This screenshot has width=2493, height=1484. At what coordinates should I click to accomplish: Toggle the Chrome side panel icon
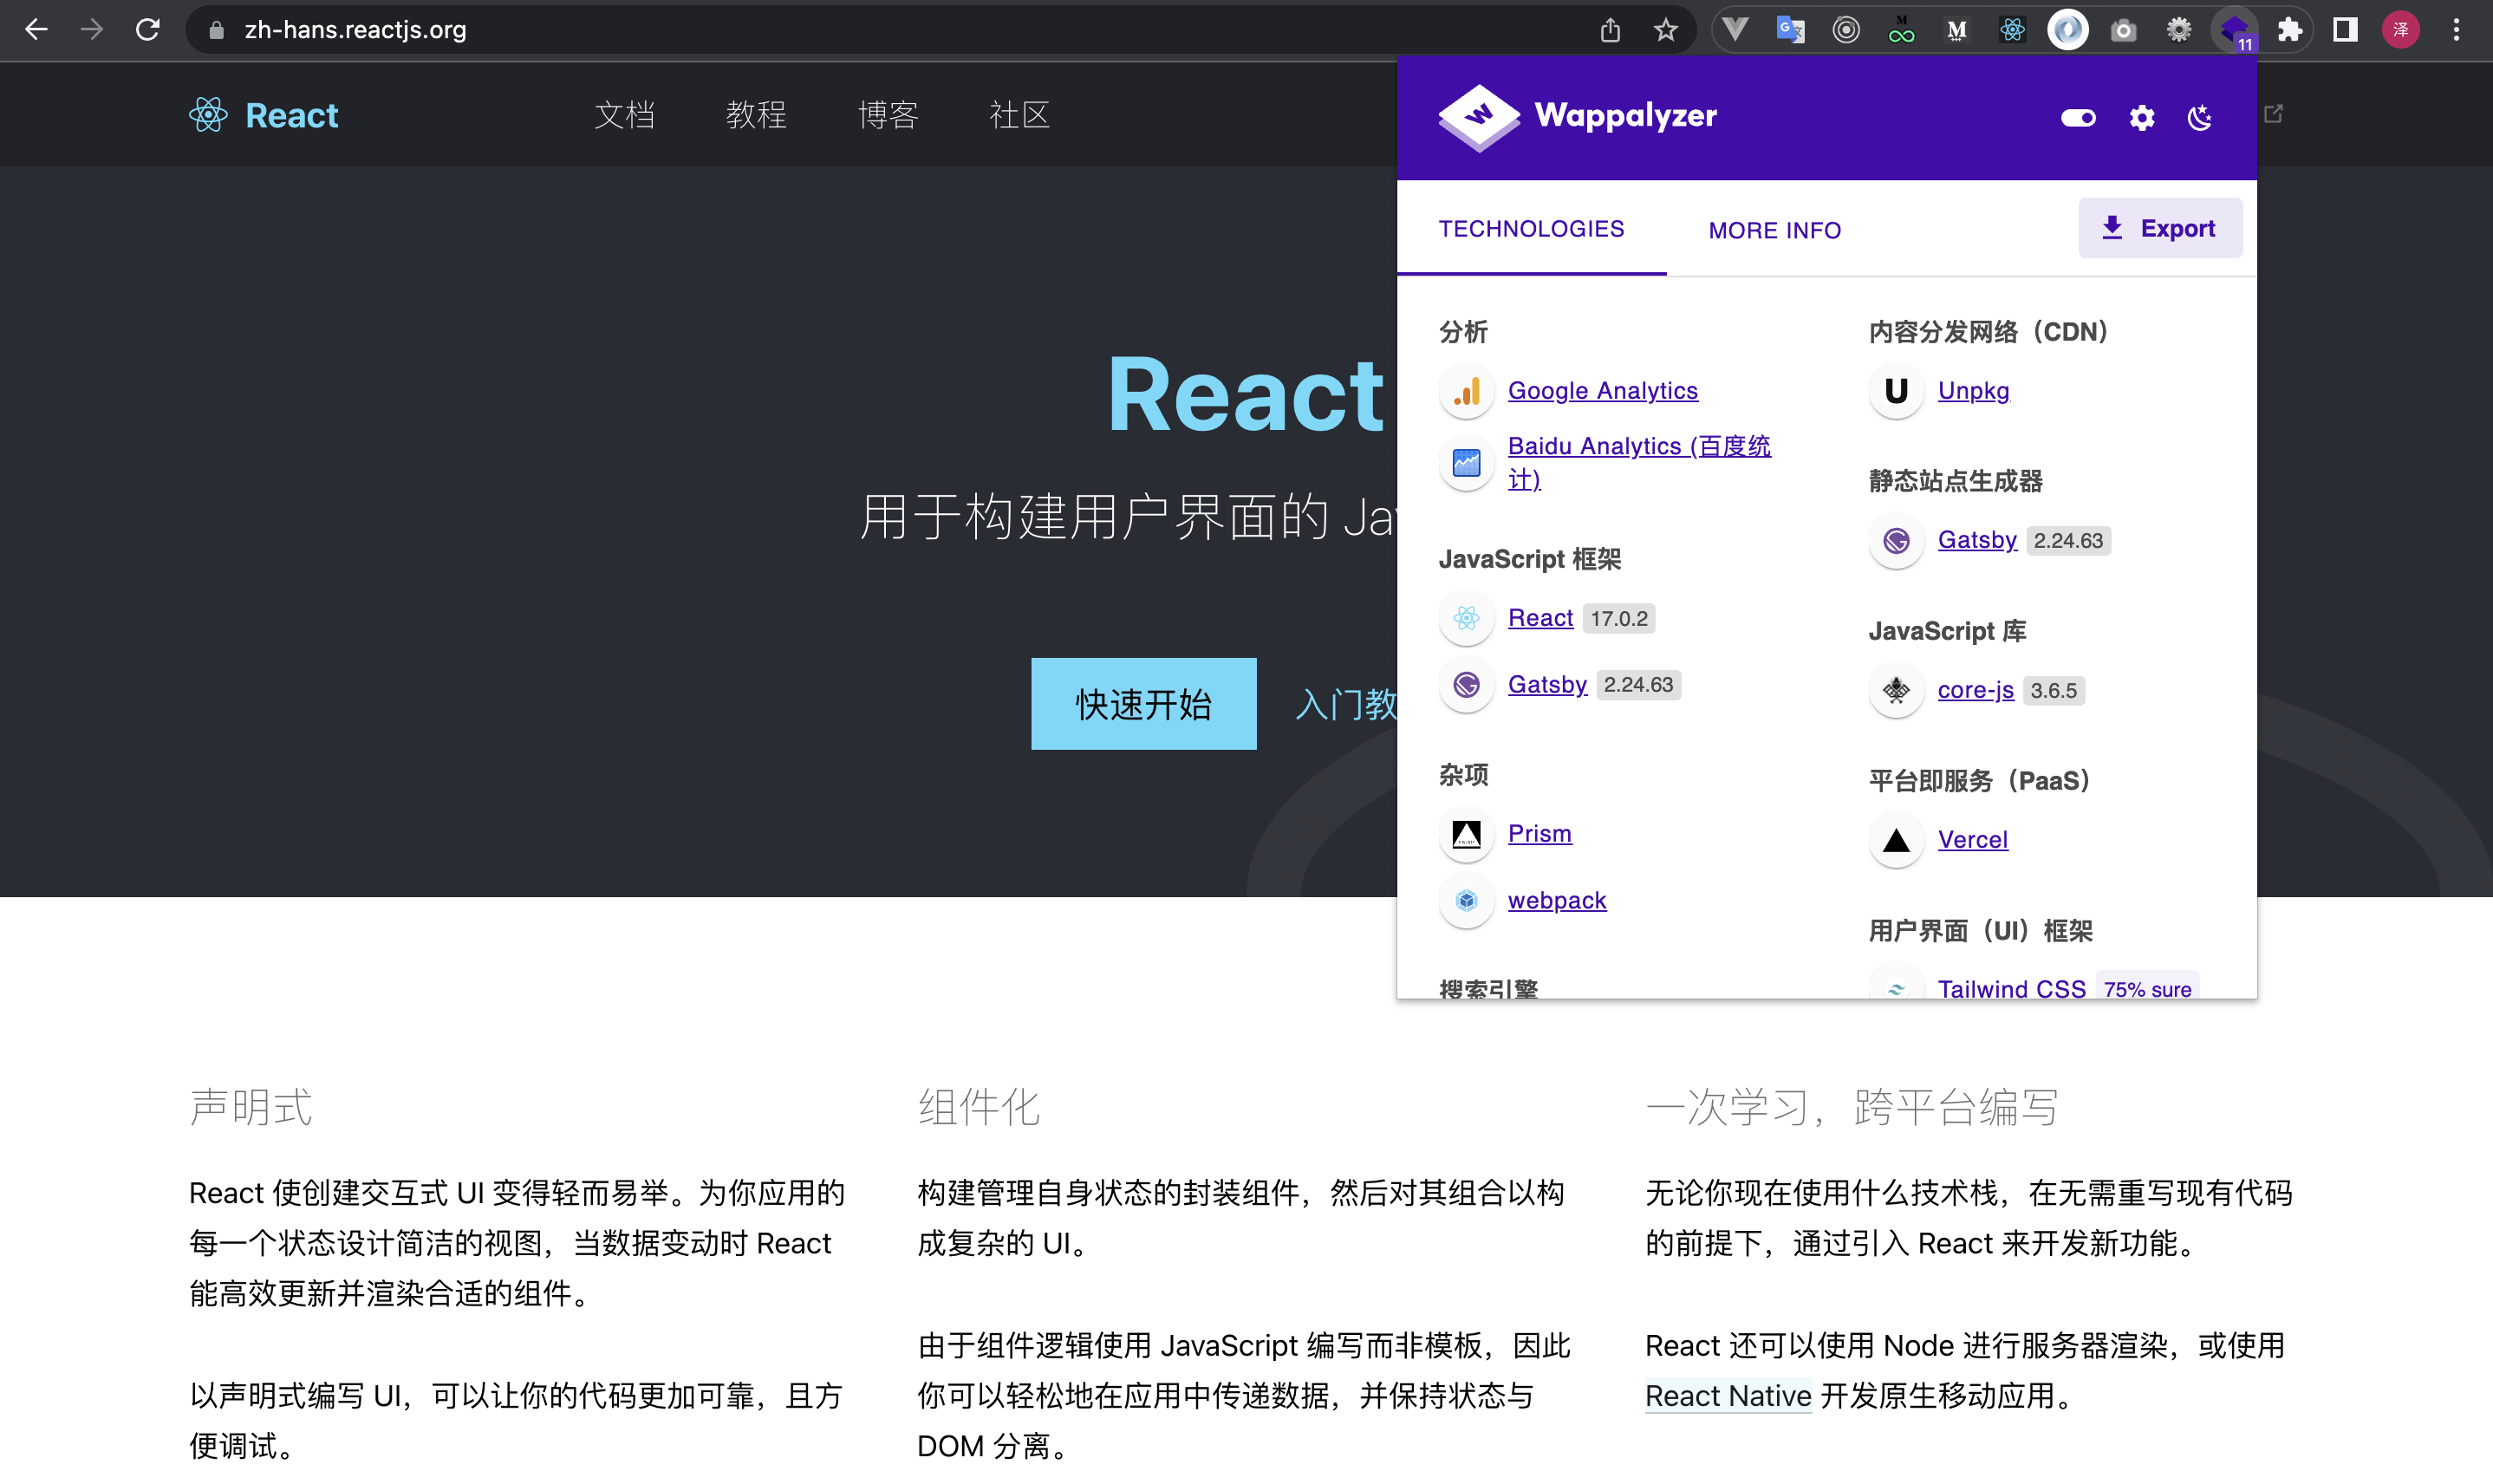pyautogui.click(x=2345, y=30)
